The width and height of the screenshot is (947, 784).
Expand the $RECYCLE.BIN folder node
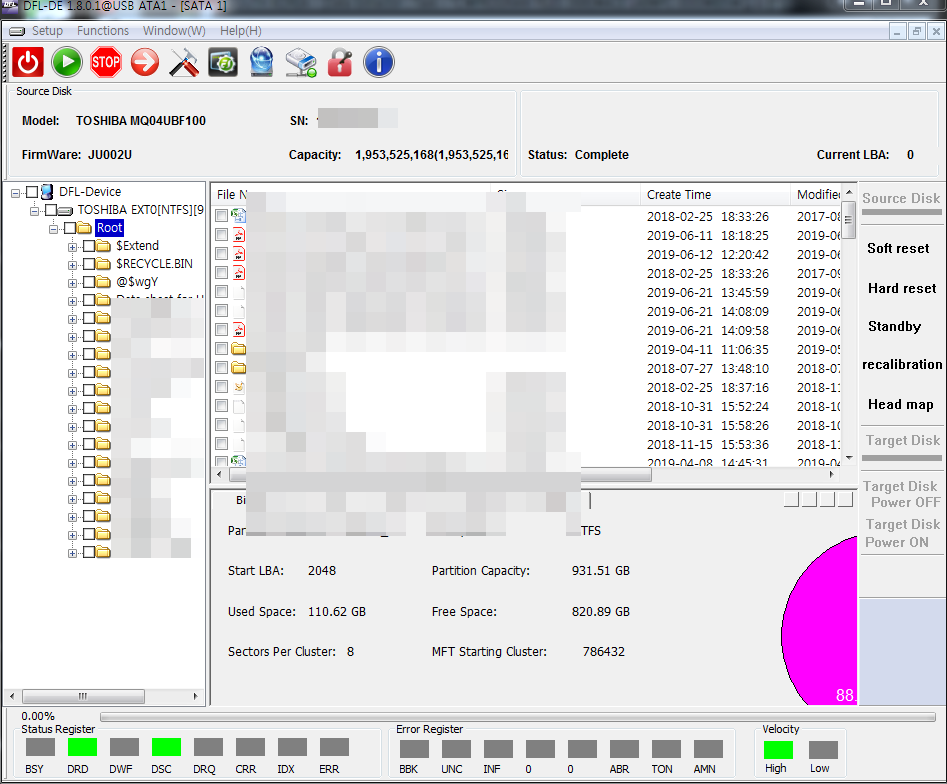(x=72, y=265)
